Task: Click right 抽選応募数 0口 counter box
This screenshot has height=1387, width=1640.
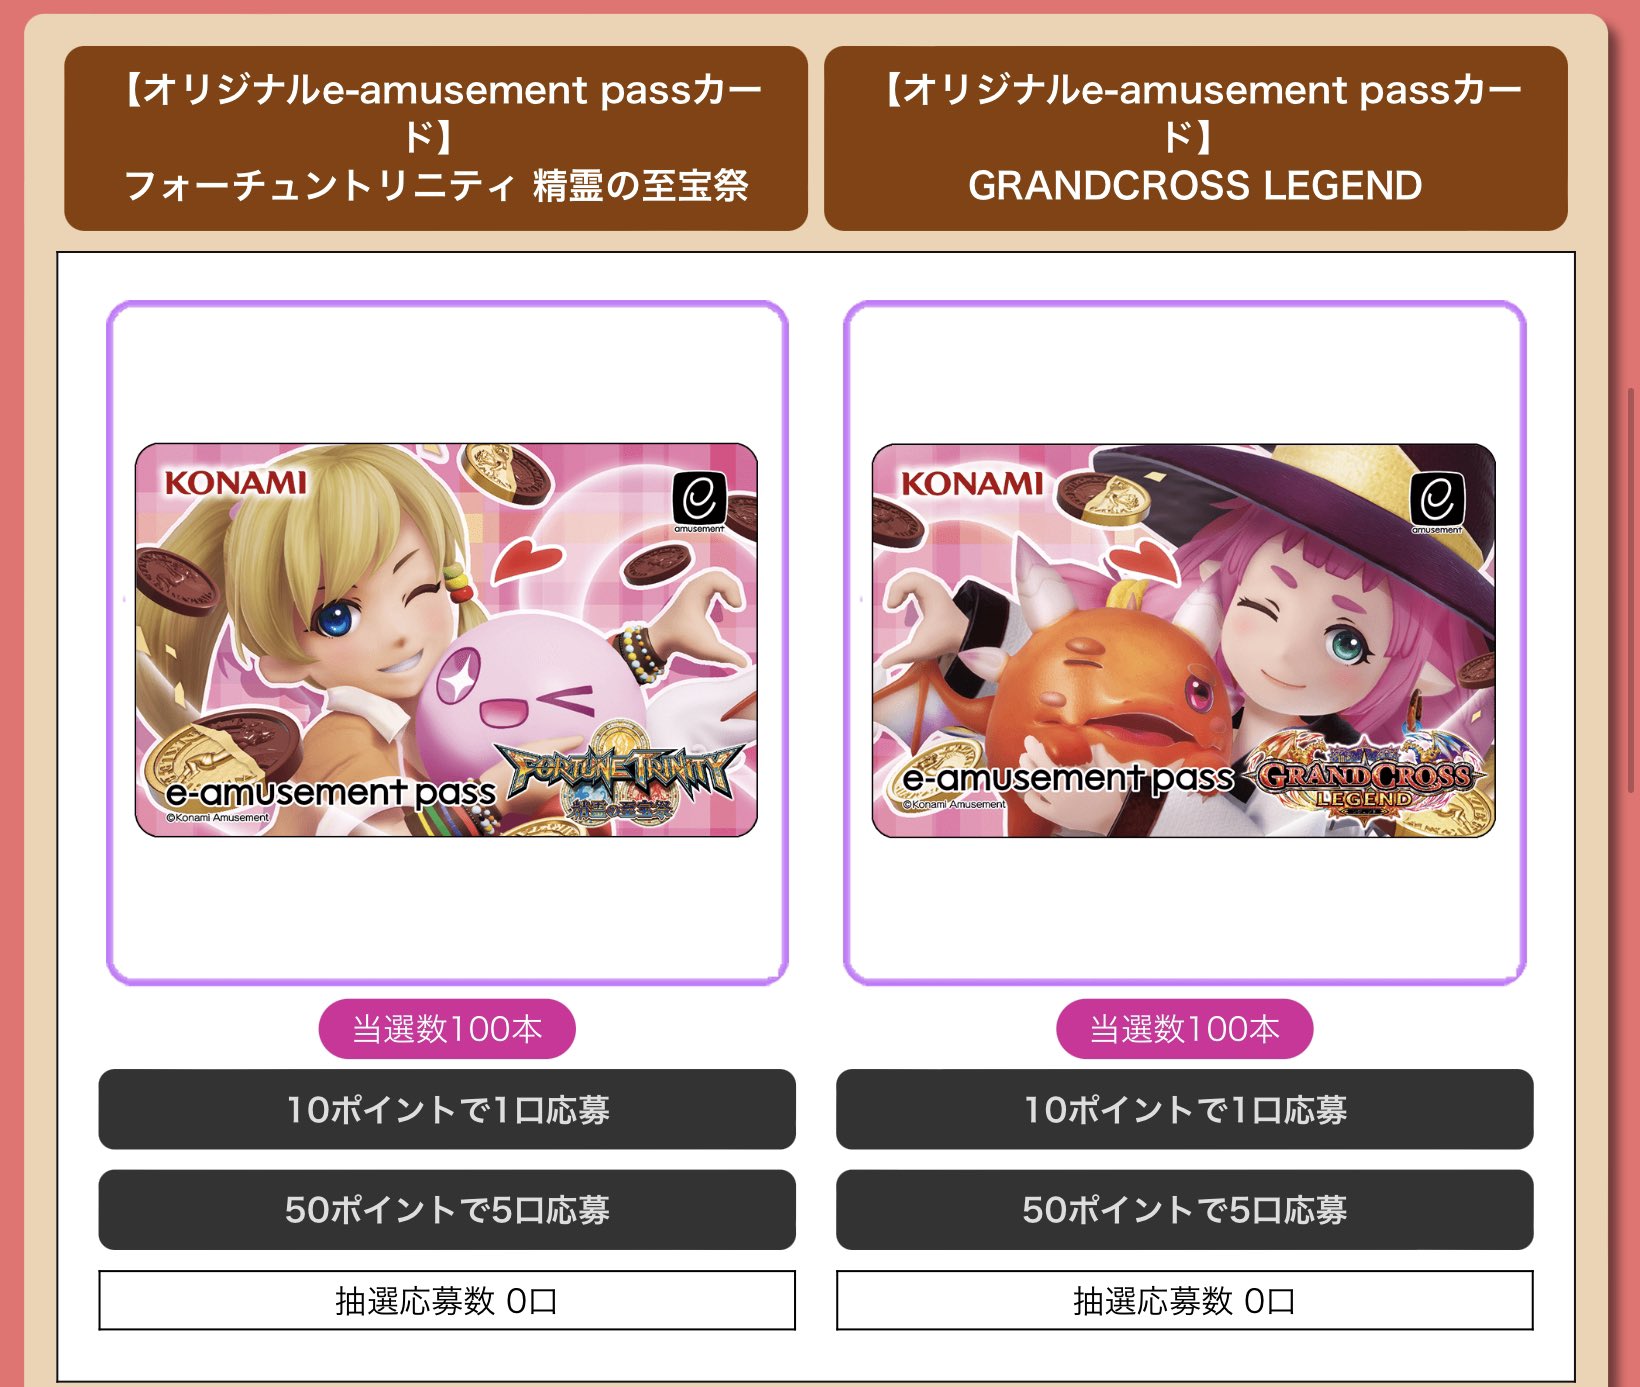Action: click(1184, 1300)
